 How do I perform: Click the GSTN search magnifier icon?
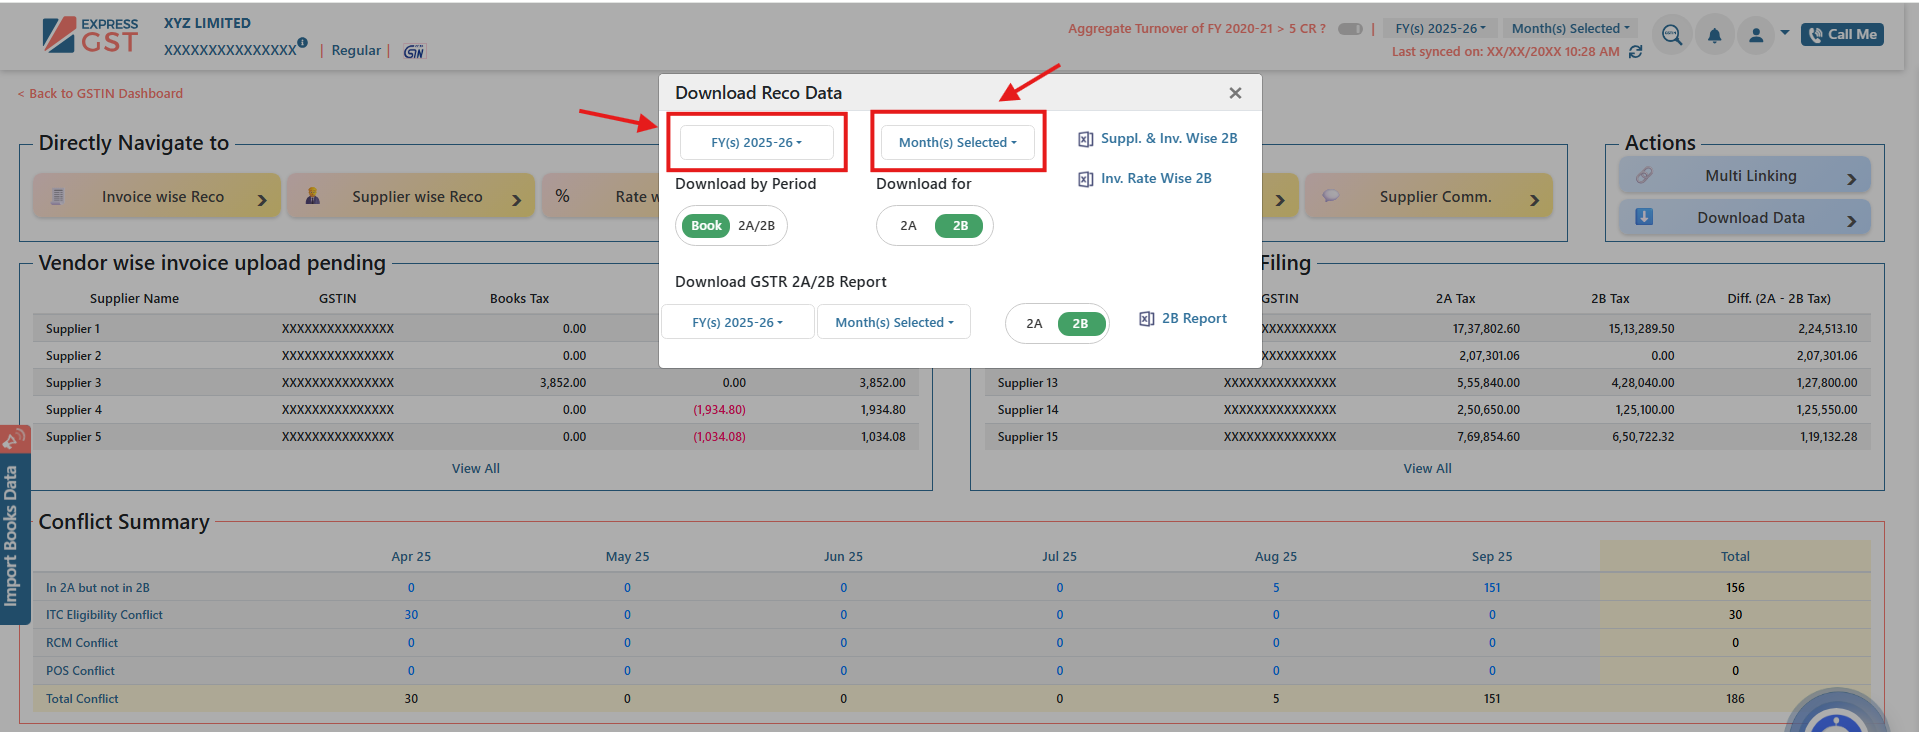pyautogui.click(x=1671, y=35)
